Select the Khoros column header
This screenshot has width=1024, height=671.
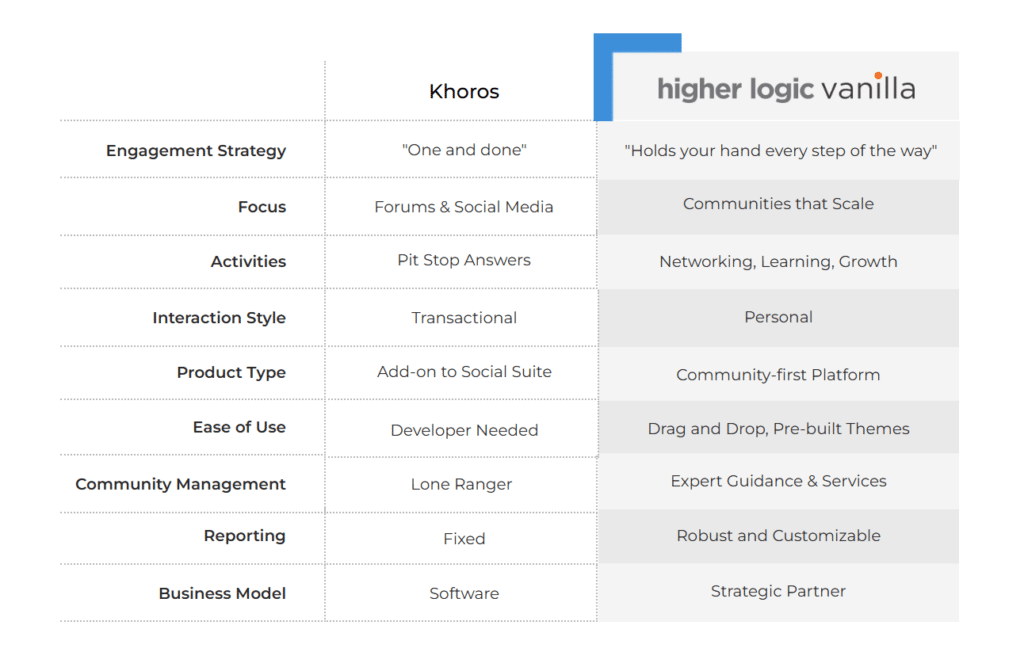point(464,92)
